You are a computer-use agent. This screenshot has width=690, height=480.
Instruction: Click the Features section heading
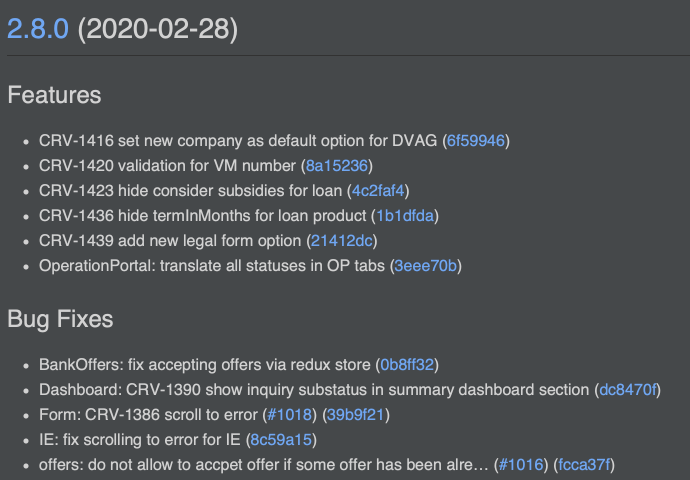point(54,95)
